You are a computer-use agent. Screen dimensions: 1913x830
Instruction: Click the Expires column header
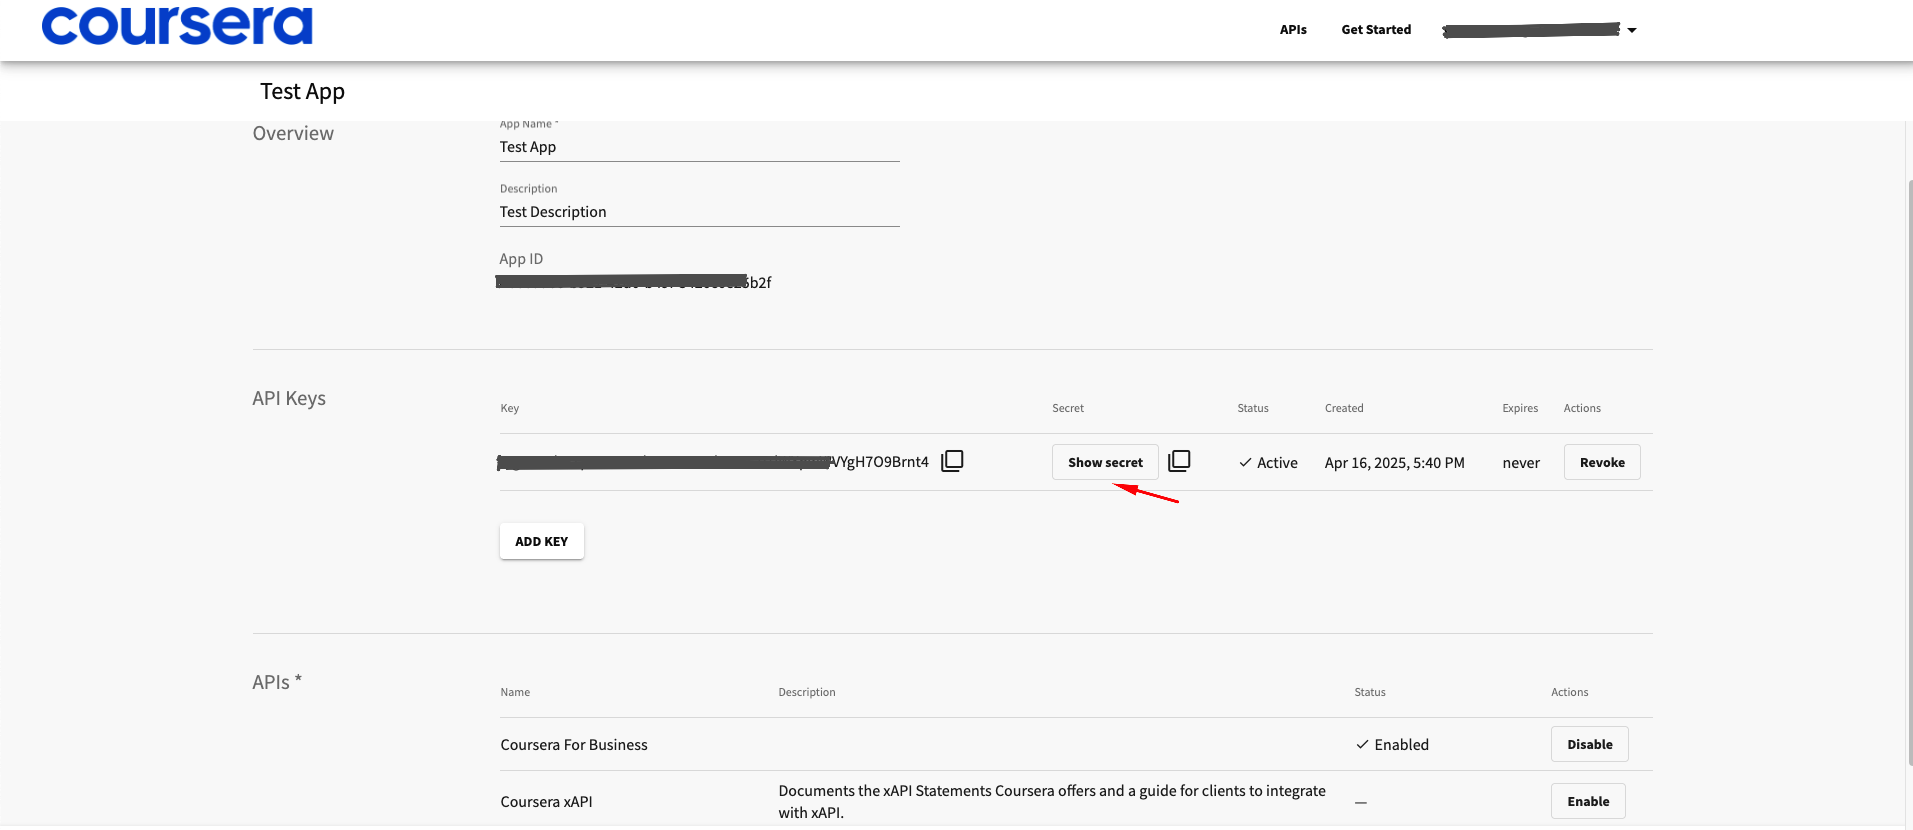point(1520,408)
